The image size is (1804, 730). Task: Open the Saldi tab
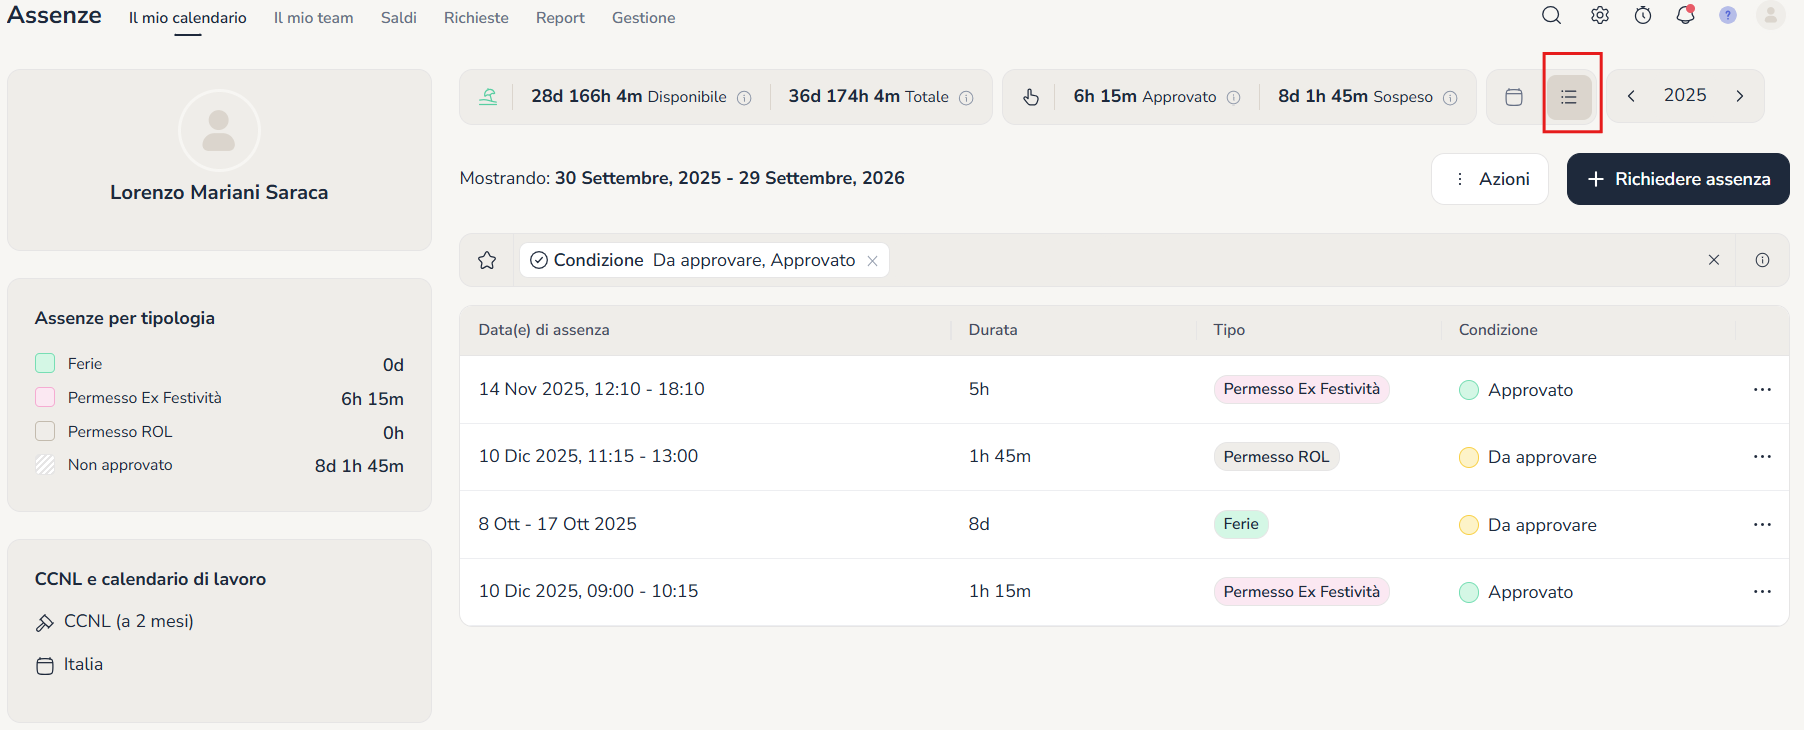pyautogui.click(x=398, y=18)
